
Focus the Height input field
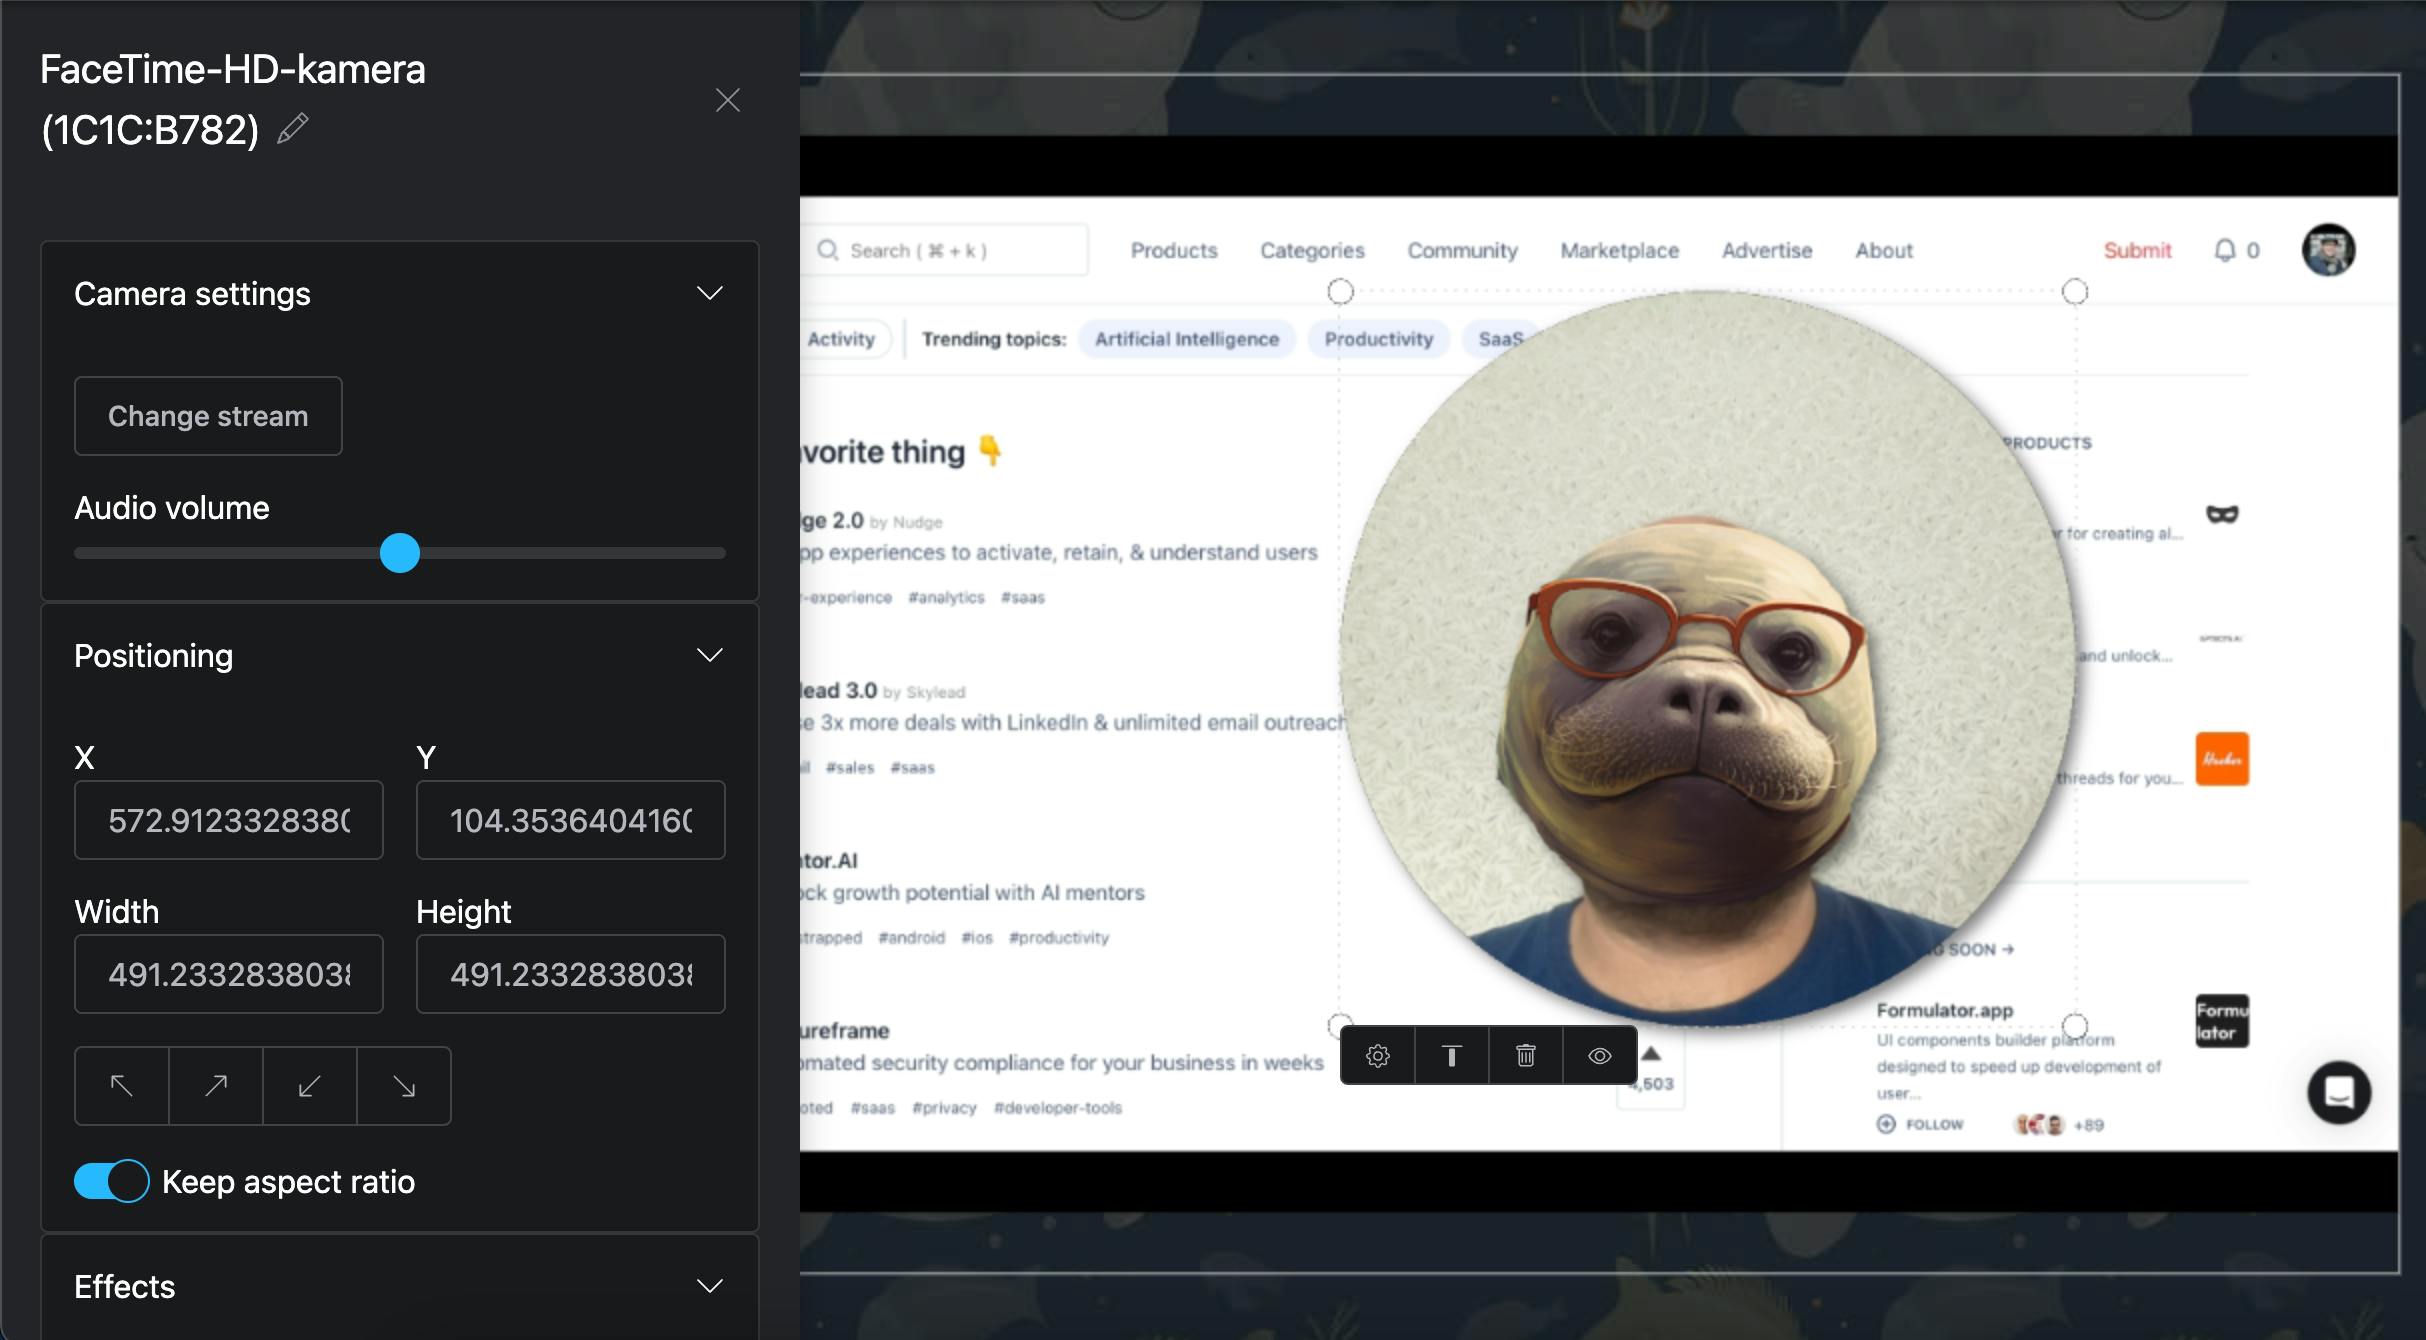(x=571, y=974)
